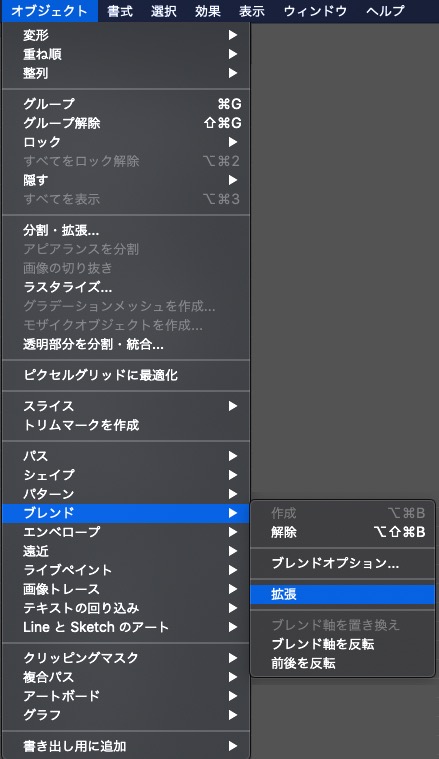Select ブレンド軸を反転
The image size is (439, 759).
[342, 644]
